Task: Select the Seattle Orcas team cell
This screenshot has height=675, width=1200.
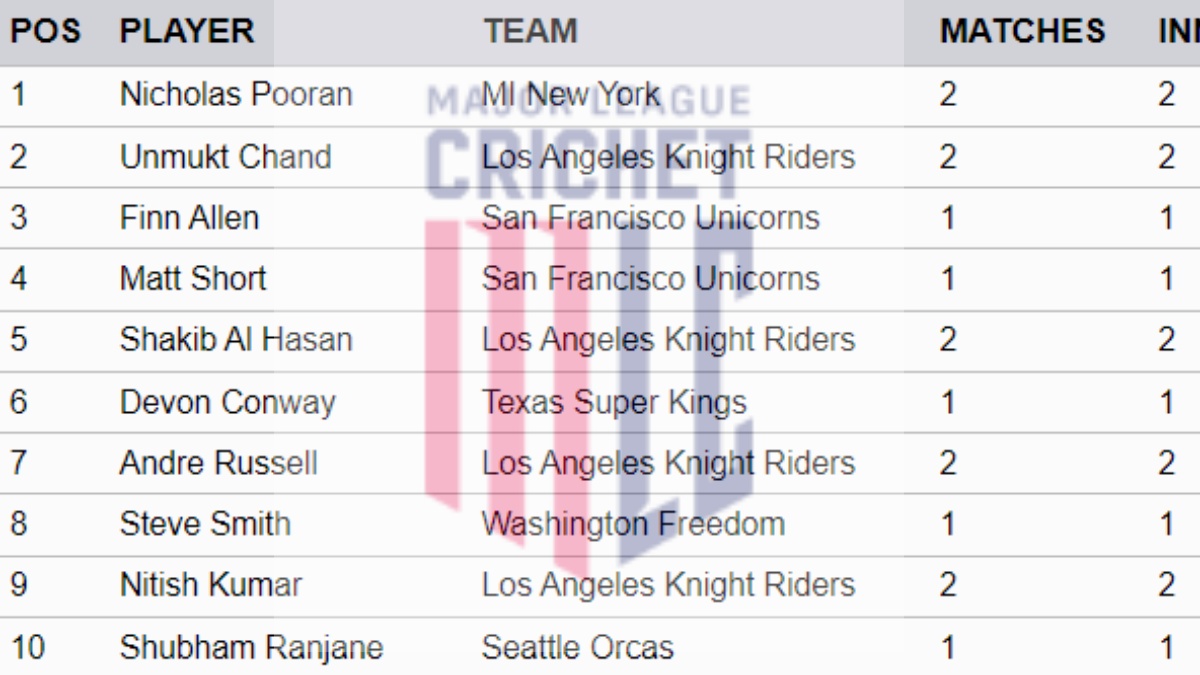Action: tap(577, 647)
